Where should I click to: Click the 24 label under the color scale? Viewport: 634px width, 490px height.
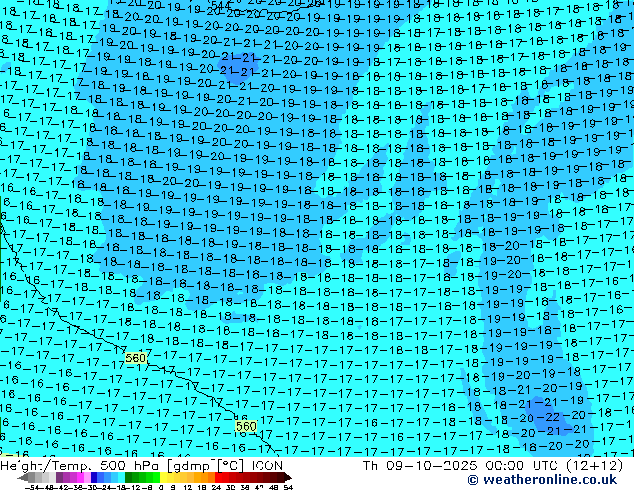click(216, 487)
